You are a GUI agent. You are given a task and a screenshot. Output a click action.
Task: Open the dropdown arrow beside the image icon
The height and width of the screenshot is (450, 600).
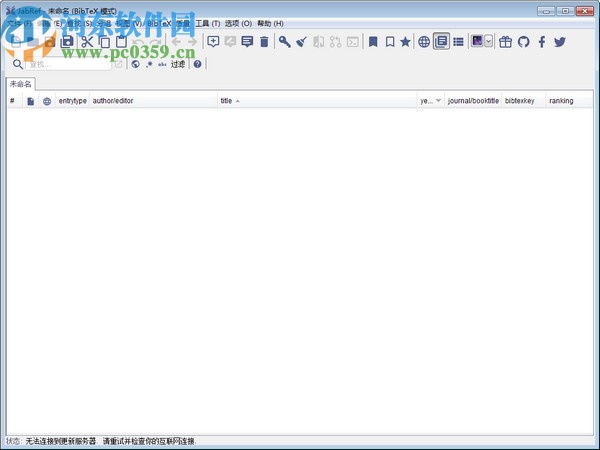tap(488, 41)
